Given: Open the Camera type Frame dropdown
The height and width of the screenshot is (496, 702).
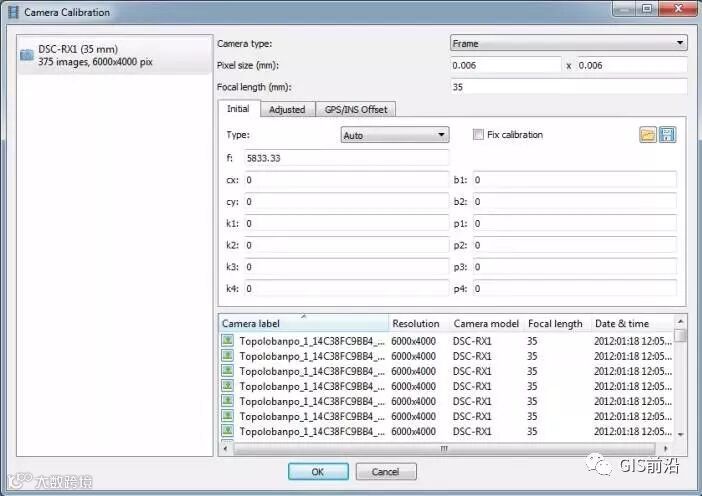Looking at the screenshot, I should (569, 43).
